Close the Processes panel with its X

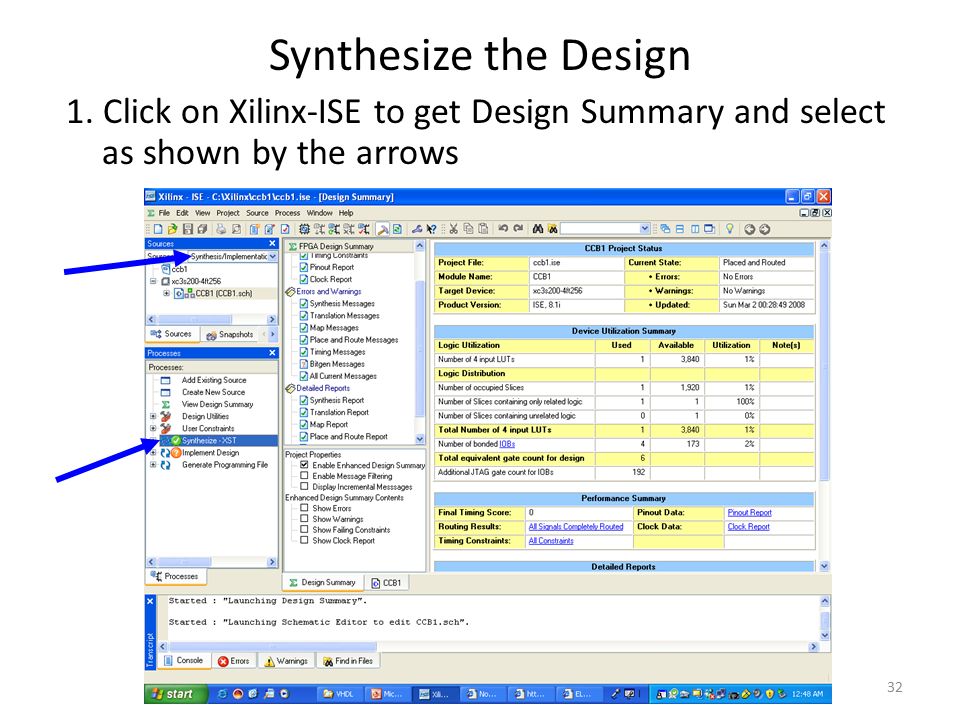(272, 353)
